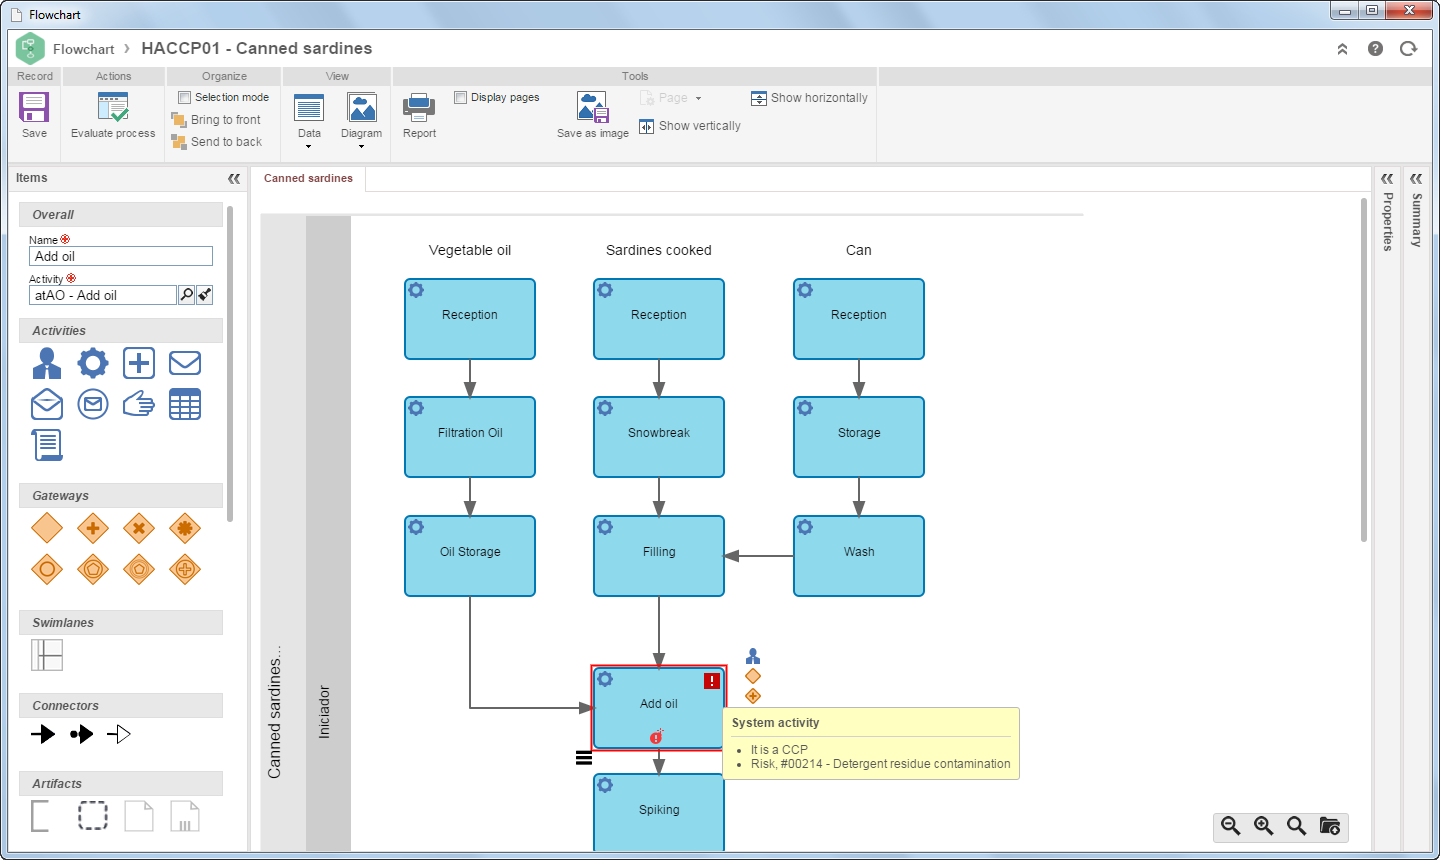This screenshot has height=860, width=1440.
Task: Click the Name input field
Action: (121, 256)
